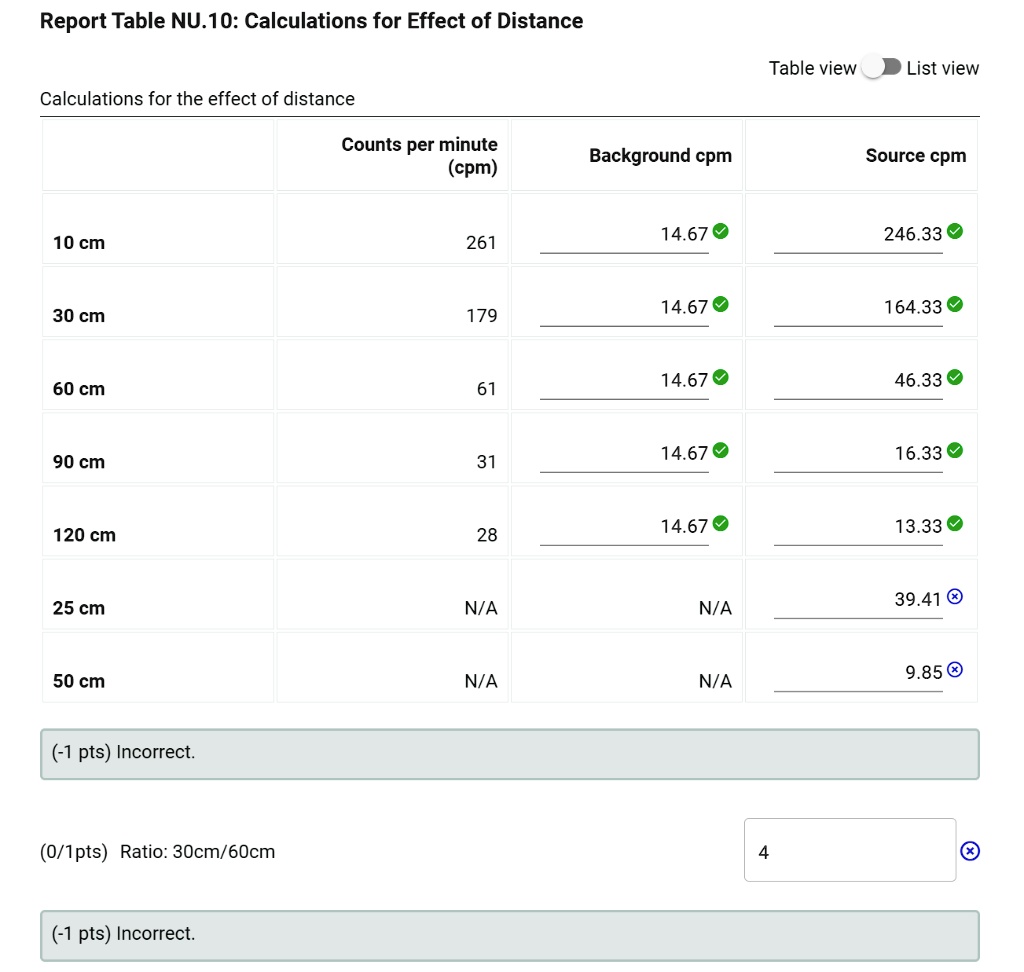Click the N/A Background cpm cell in the 50 cm row
The width and height of the screenshot is (1024, 972).
point(715,681)
